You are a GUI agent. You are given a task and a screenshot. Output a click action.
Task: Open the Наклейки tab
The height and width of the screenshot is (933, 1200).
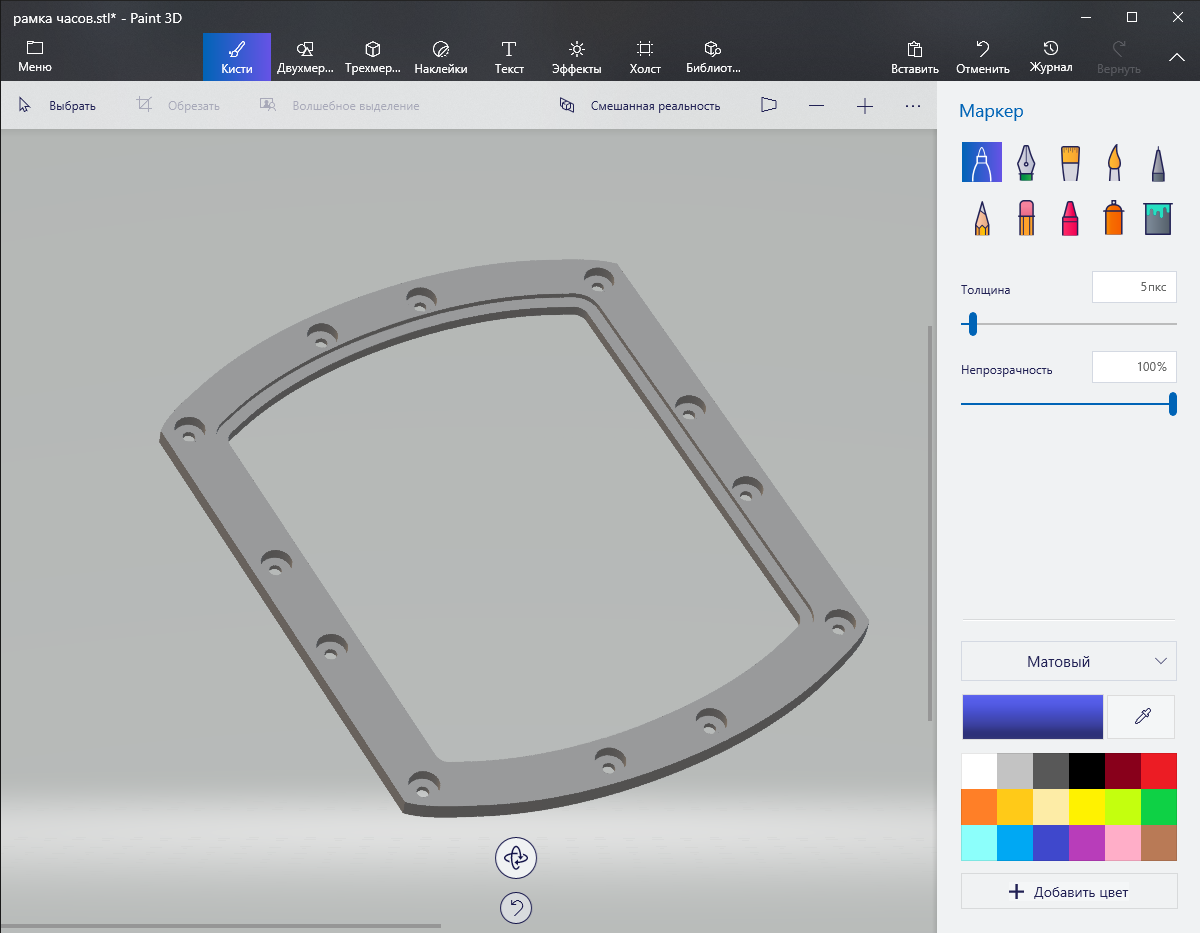coord(441,57)
